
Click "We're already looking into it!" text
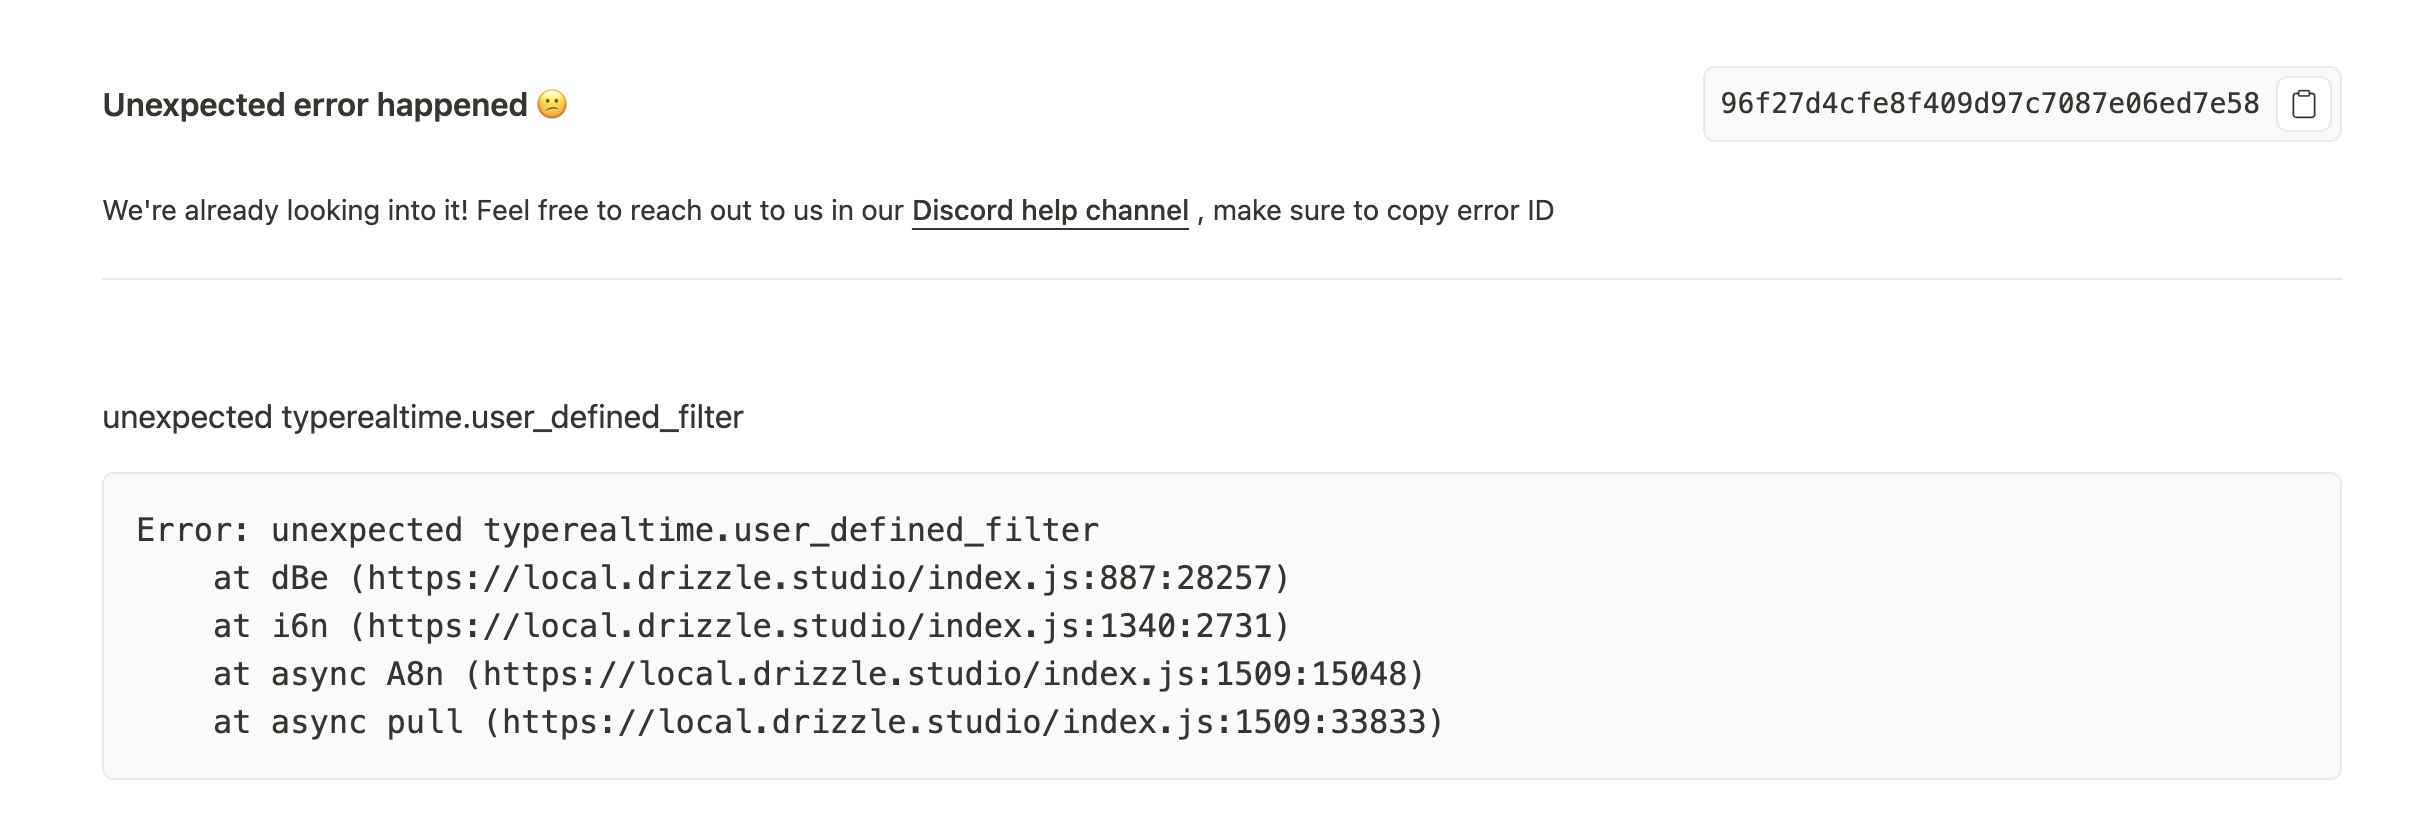(285, 211)
